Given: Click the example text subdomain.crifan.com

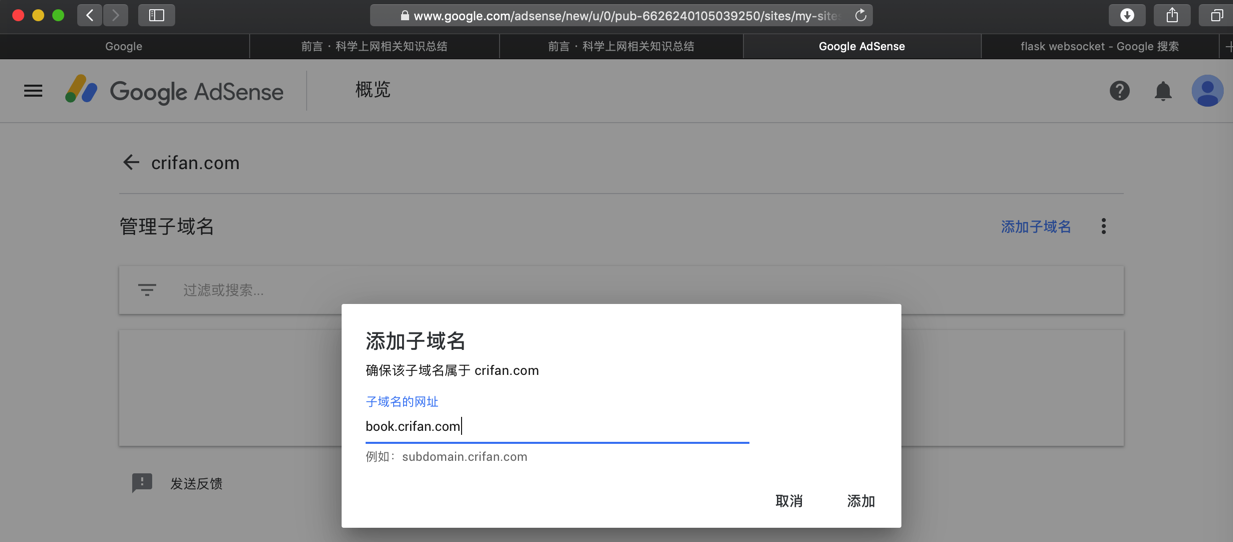Looking at the screenshot, I should [464, 457].
